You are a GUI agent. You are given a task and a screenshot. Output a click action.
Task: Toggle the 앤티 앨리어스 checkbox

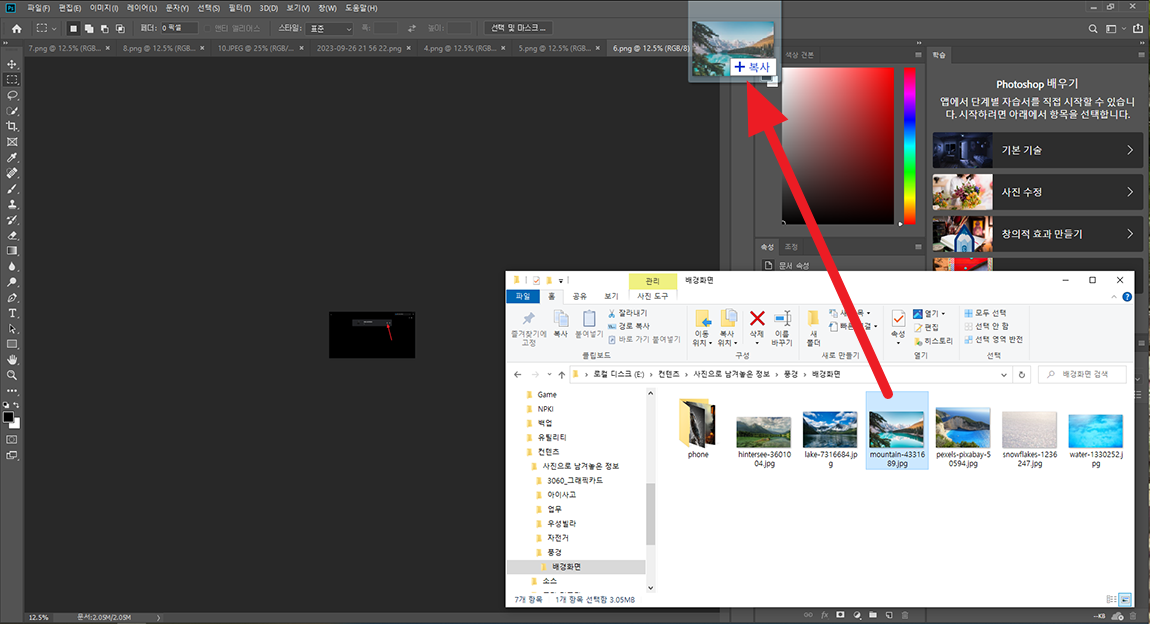208,29
